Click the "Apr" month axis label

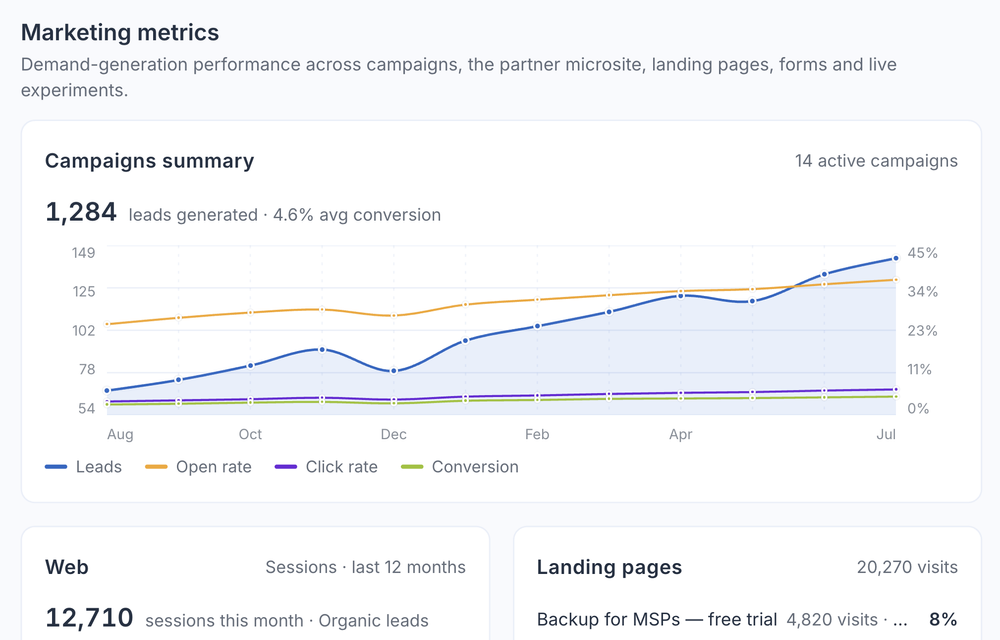(x=680, y=434)
